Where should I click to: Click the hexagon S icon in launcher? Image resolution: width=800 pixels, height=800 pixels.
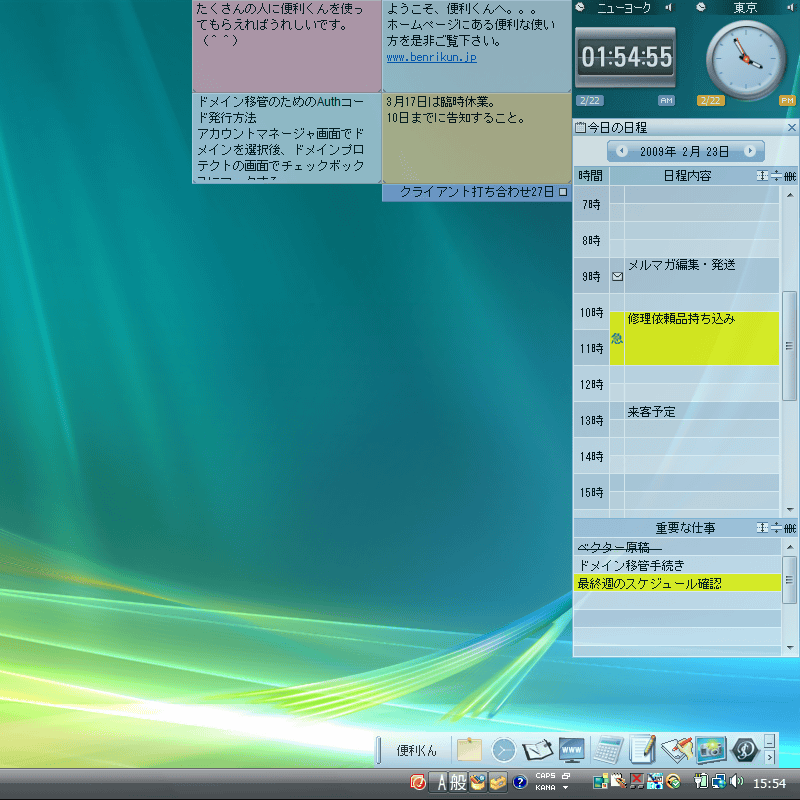pos(744,750)
